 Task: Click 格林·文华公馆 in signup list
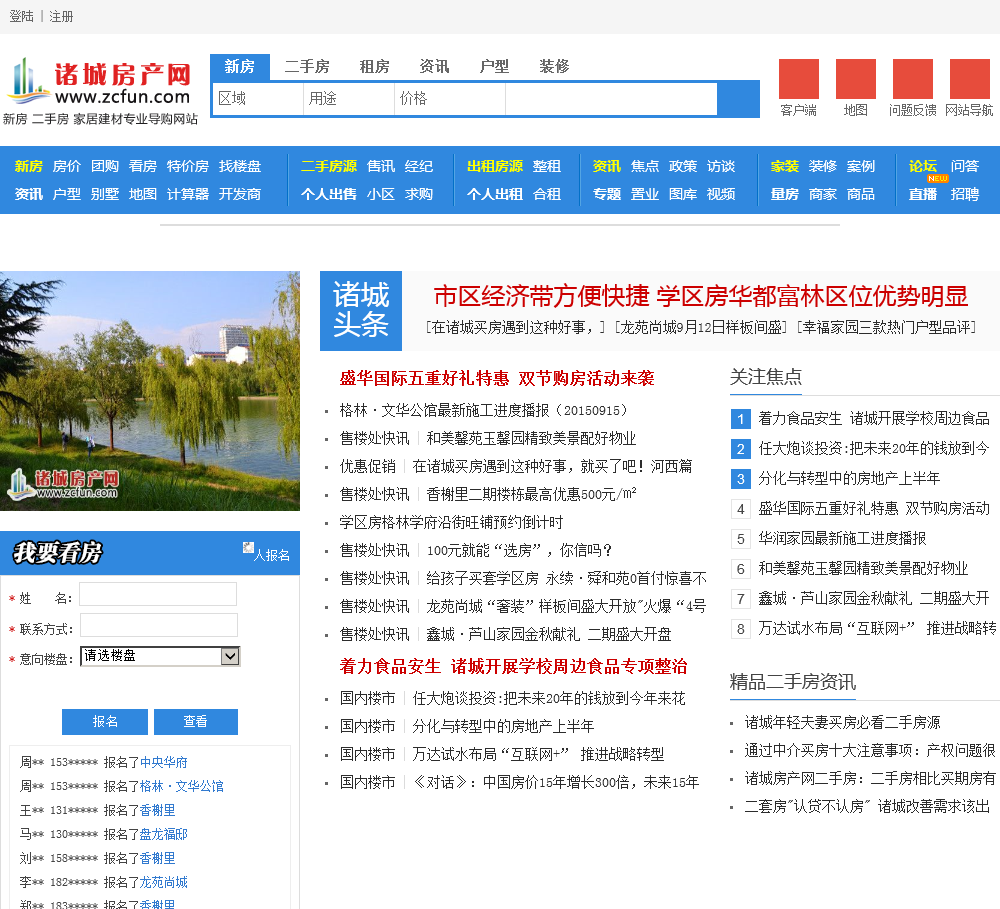coord(182,787)
